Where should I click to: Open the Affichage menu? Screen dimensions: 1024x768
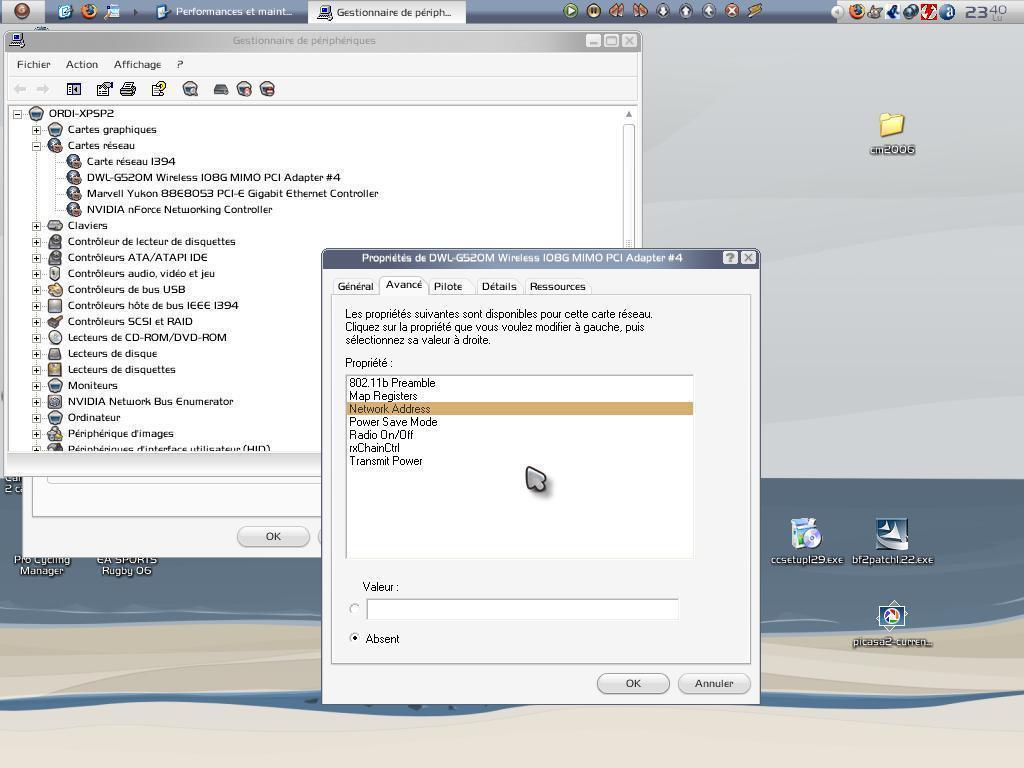(137, 64)
